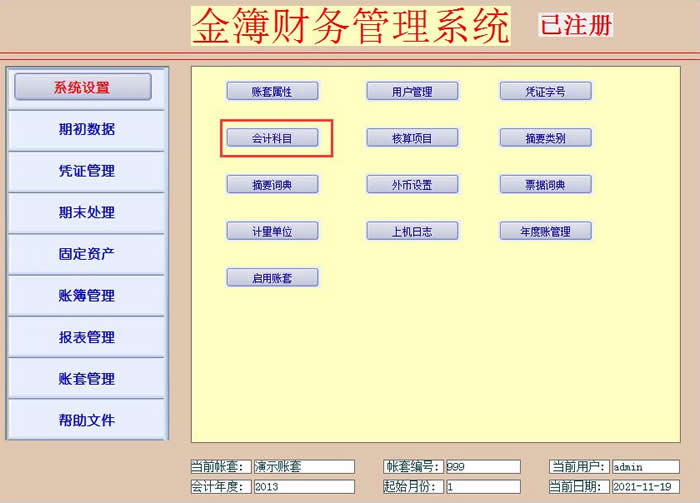Viewport: 700px width, 503px height.
Task: Open 凭证管理 from the sidebar
Action: (x=87, y=170)
